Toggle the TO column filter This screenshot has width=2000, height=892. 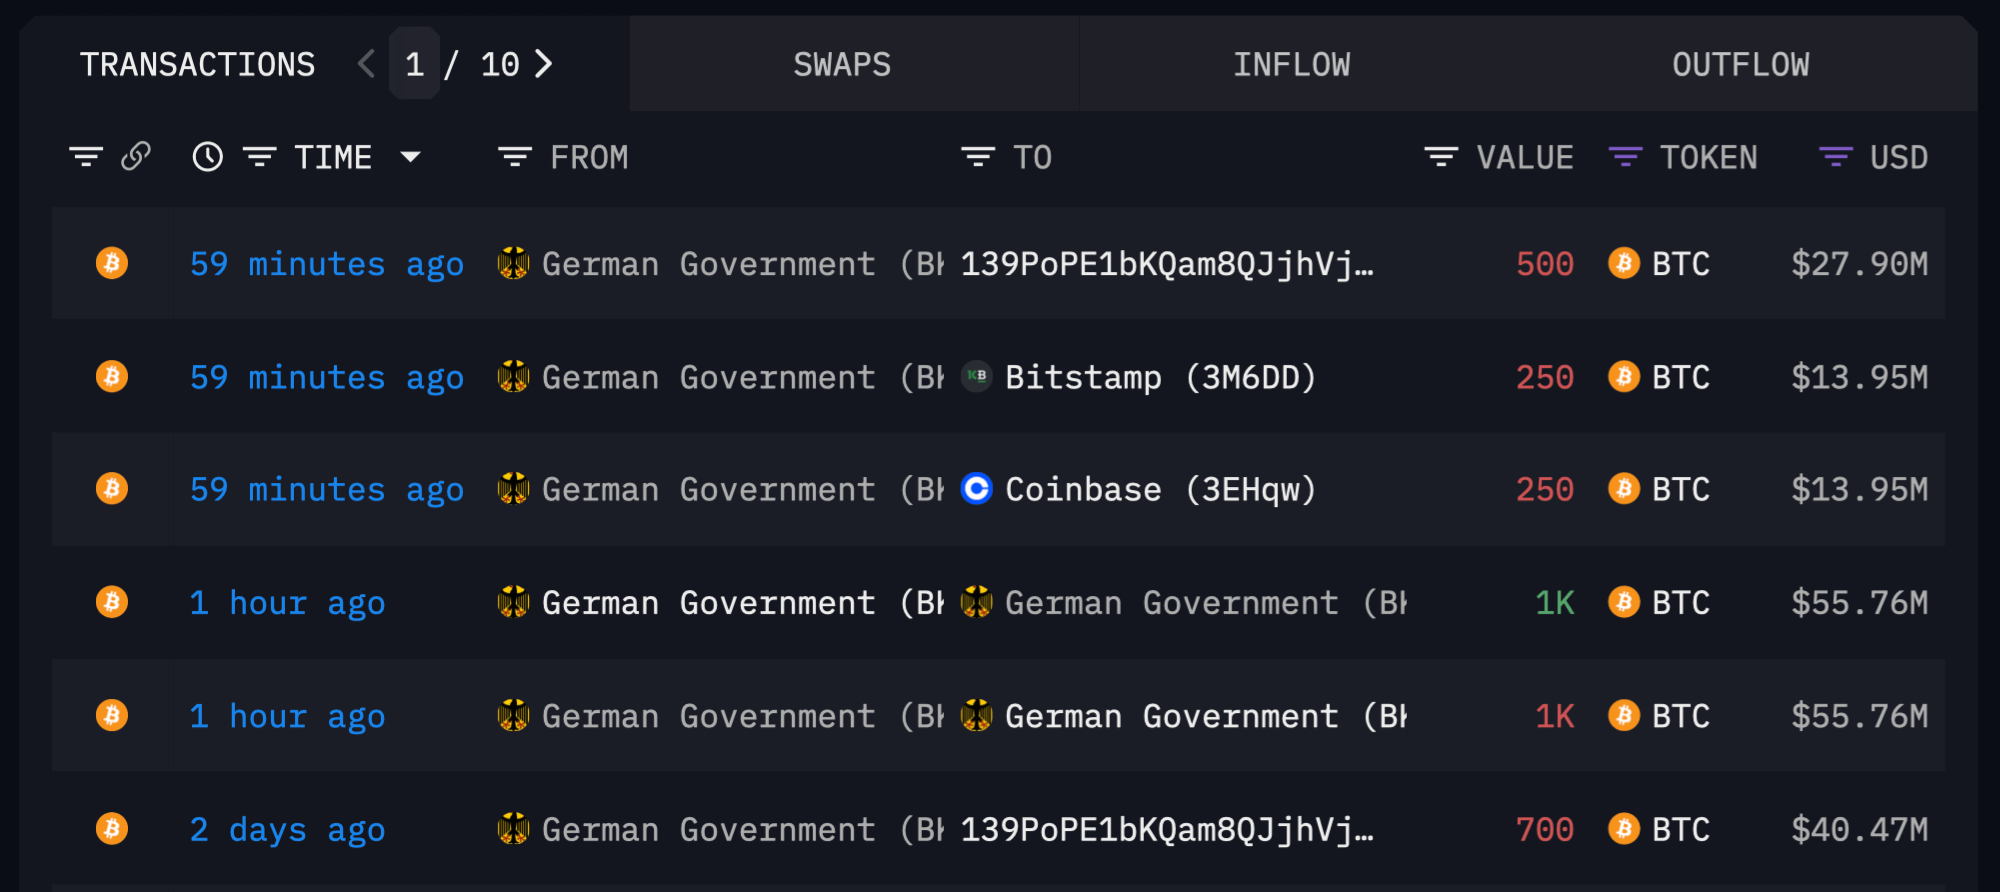click(x=977, y=157)
